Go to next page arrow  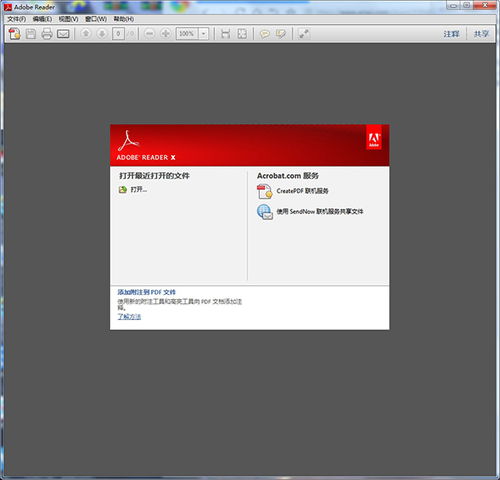(x=102, y=34)
